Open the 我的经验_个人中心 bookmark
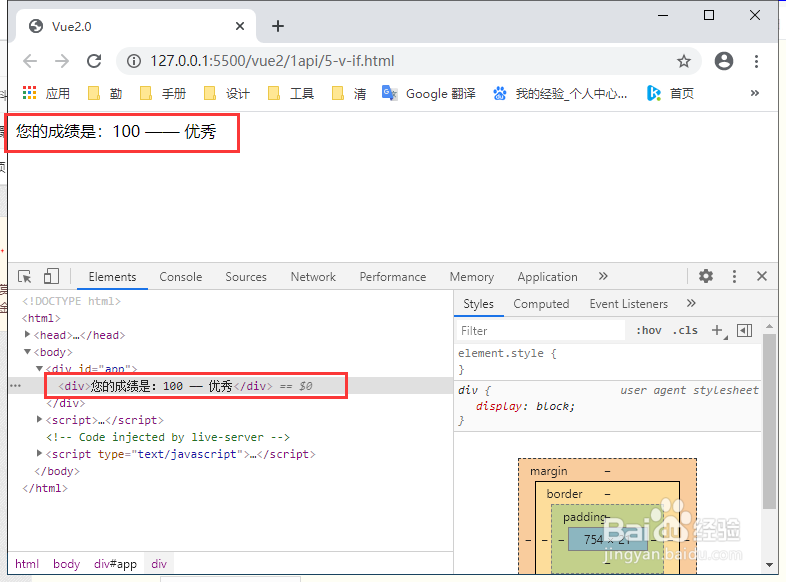 [x=560, y=93]
